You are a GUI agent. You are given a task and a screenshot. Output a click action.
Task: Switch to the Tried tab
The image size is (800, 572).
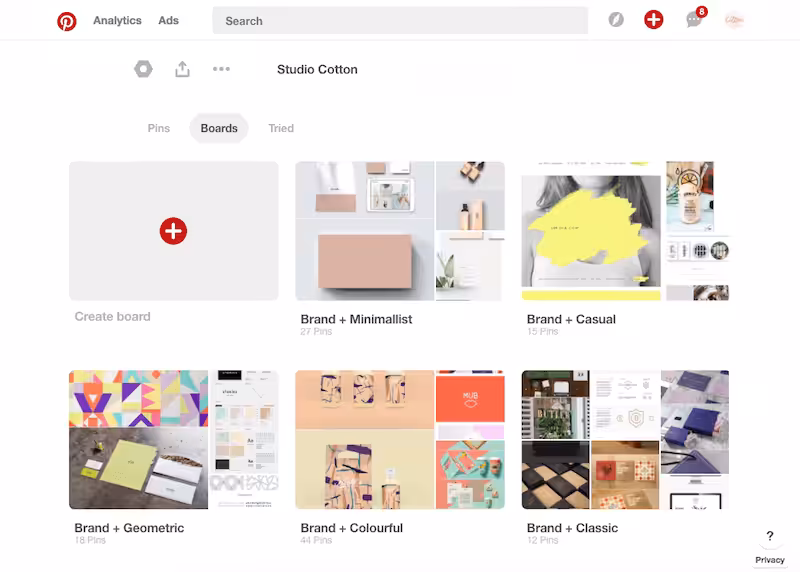(x=281, y=128)
